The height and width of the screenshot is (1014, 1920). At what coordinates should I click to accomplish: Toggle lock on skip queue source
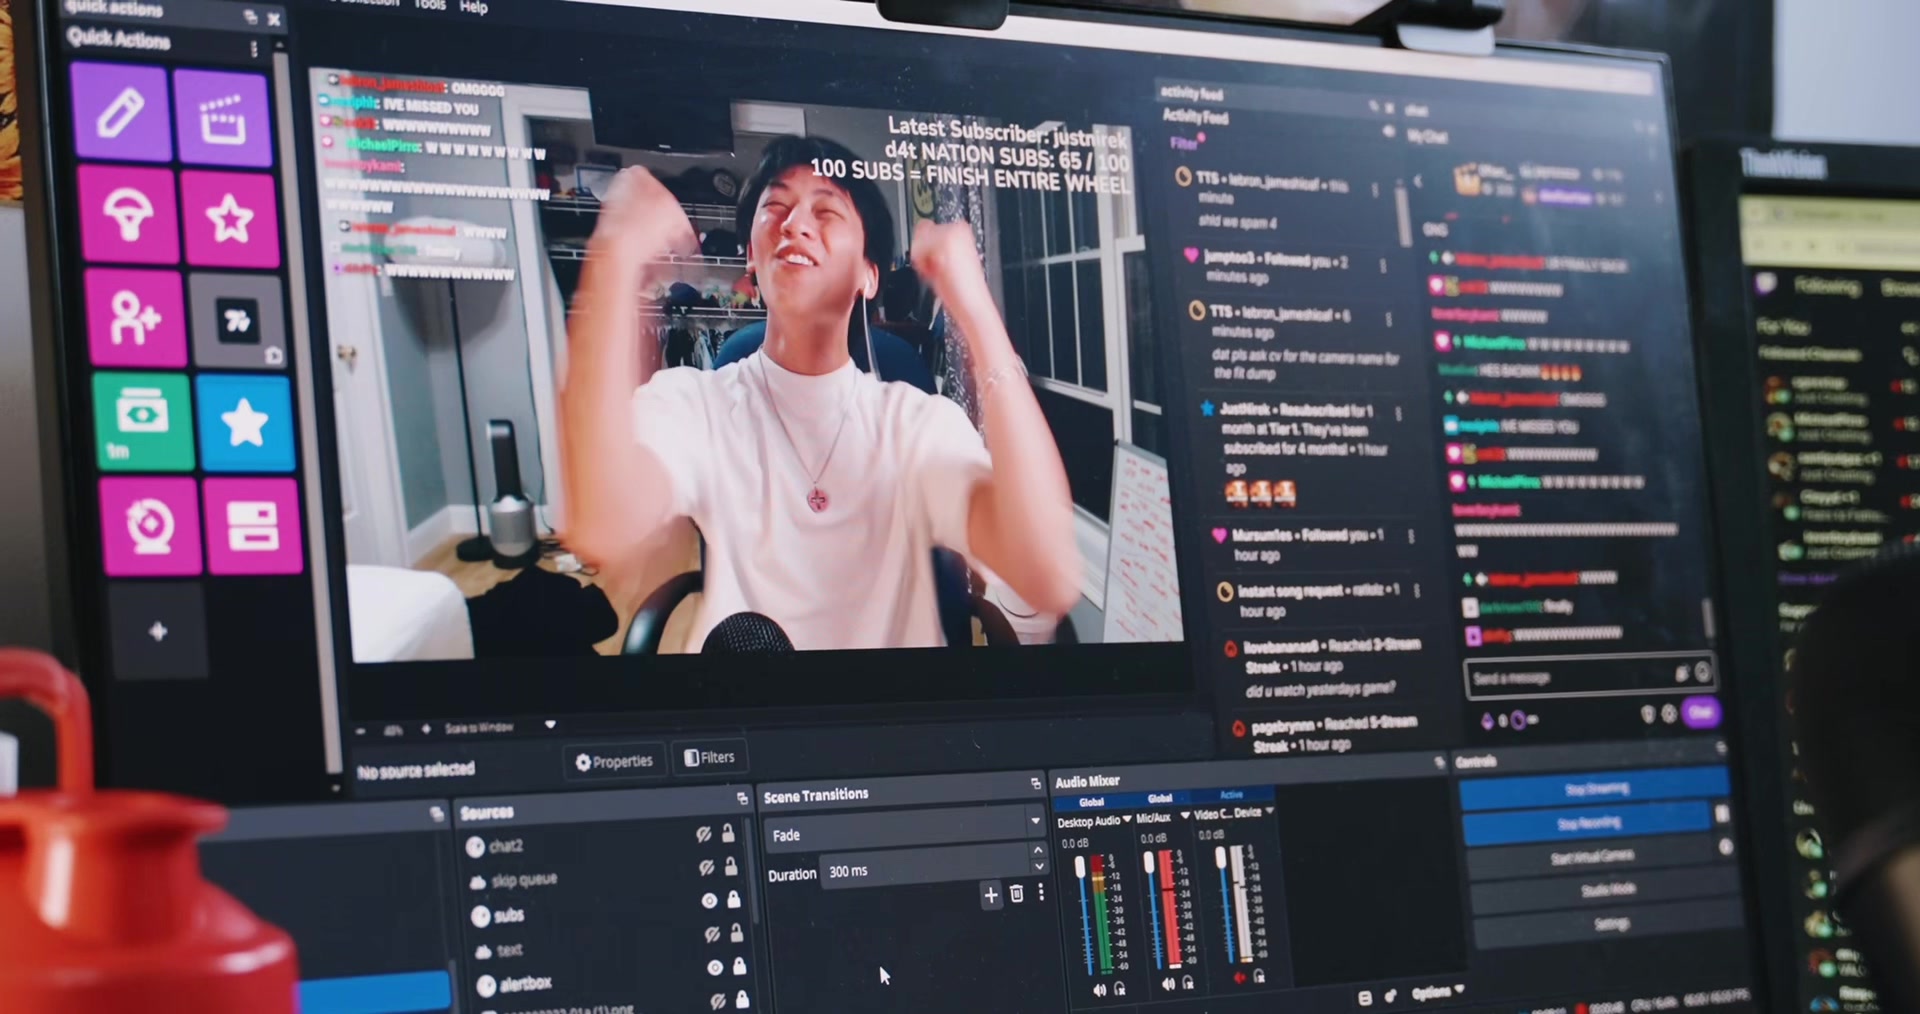point(731,866)
